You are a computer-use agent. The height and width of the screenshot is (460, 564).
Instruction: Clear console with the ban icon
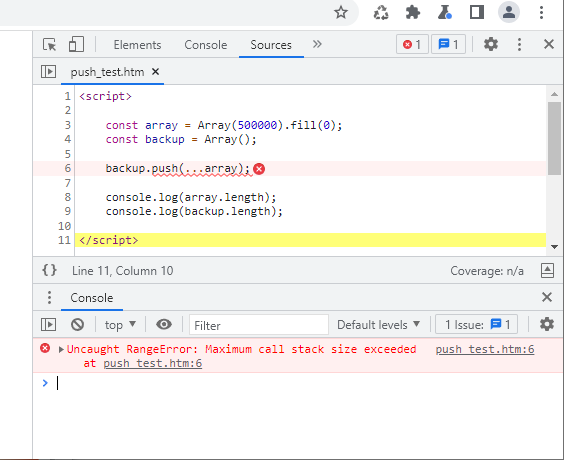(77, 325)
